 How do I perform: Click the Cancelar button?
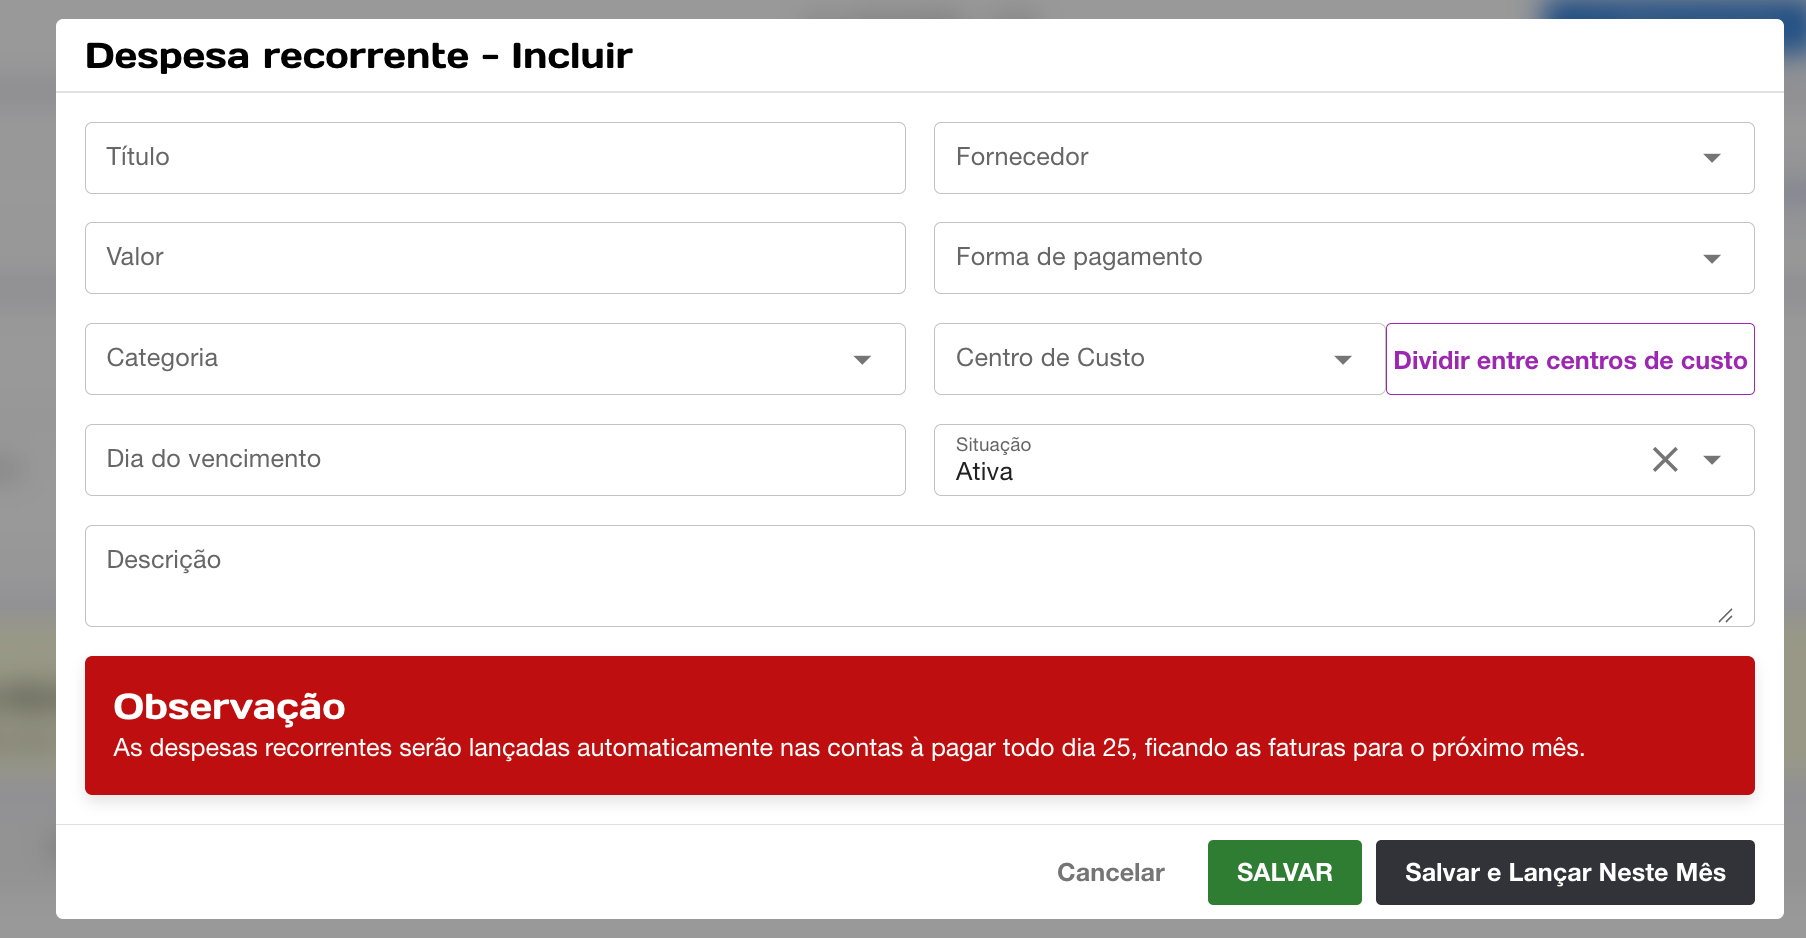1110,872
